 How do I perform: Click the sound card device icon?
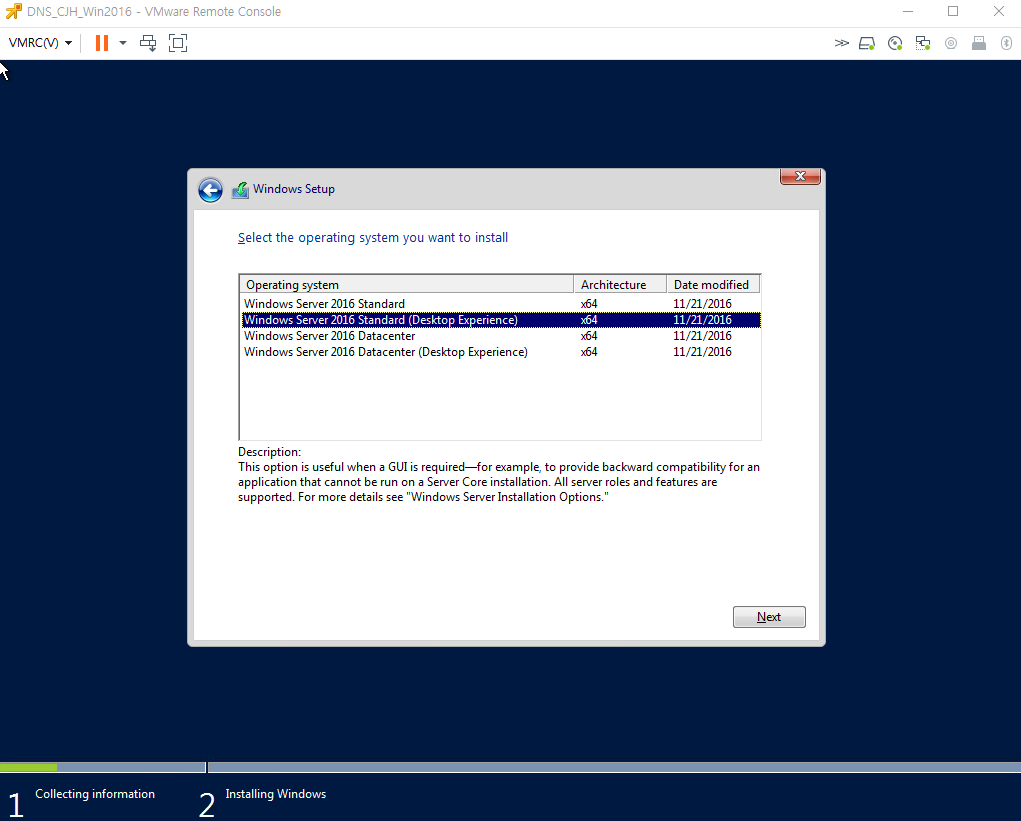[x=951, y=43]
